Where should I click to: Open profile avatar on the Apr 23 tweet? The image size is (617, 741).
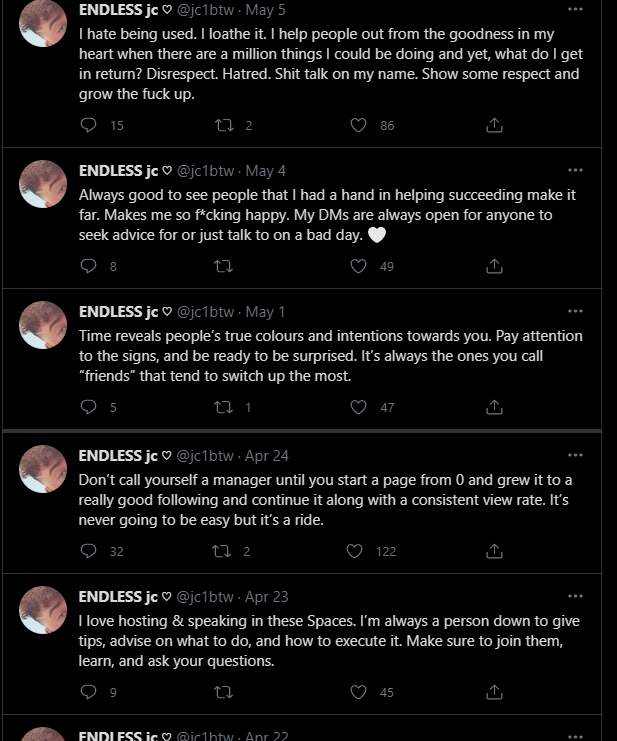(43, 611)
